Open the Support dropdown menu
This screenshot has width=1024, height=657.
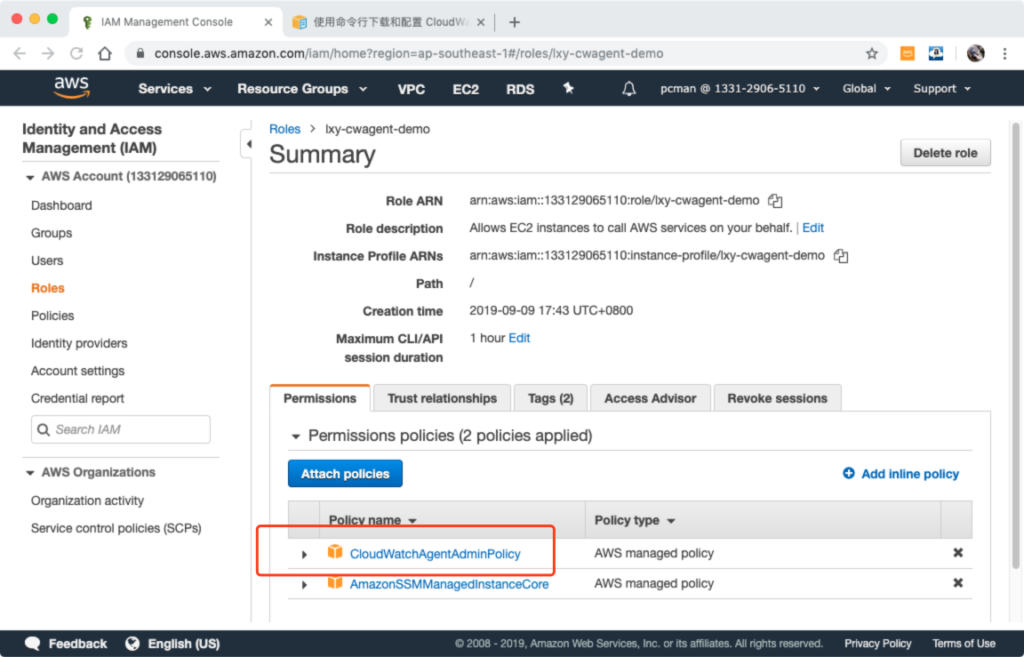942,89
